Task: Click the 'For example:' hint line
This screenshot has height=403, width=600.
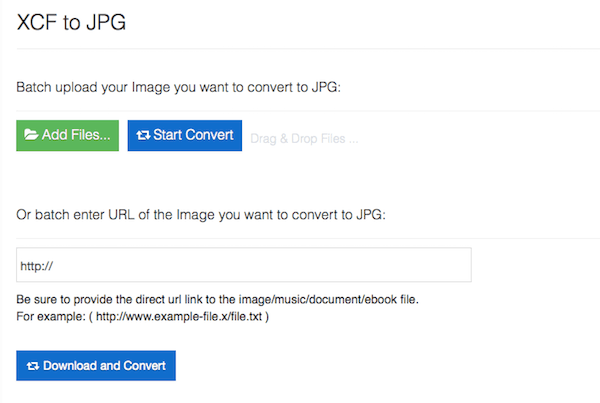Action: point(142,317)
